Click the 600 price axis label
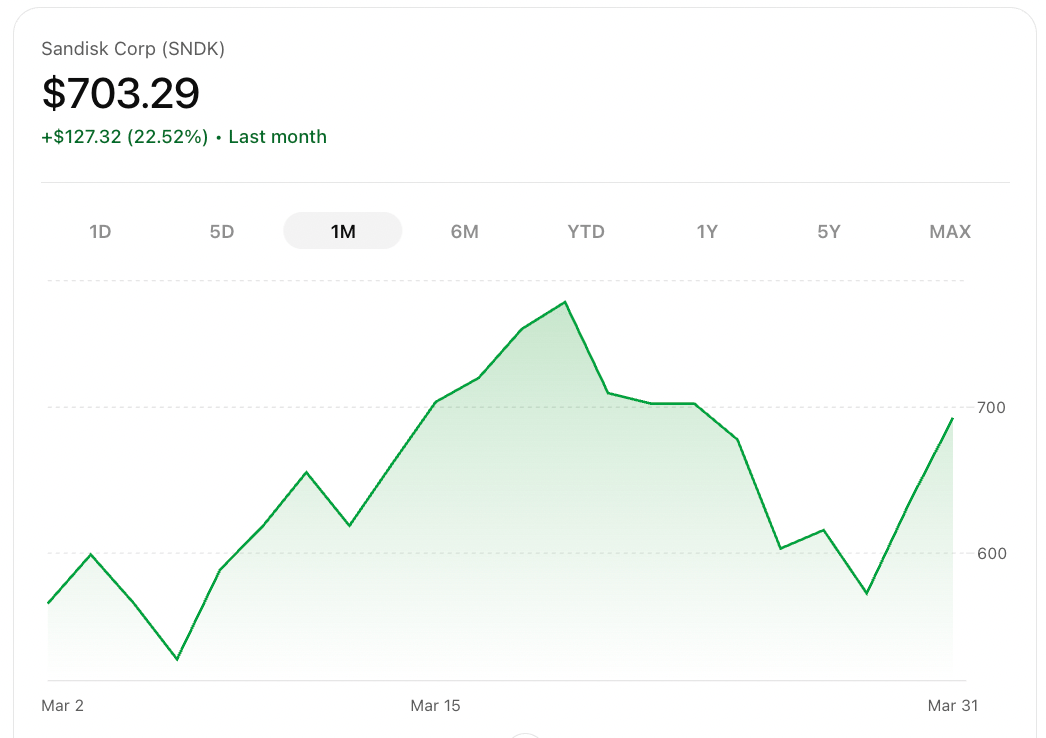 click(992, 553)
